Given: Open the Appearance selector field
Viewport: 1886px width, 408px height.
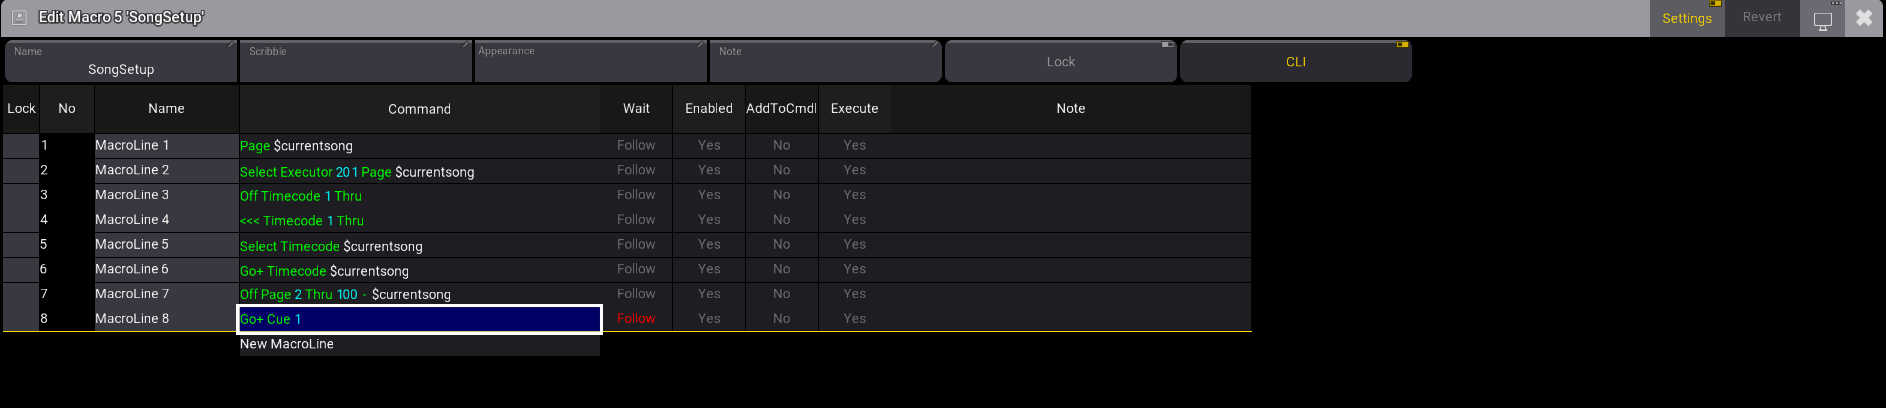Looking at the screenshot, I should [590, 62].
